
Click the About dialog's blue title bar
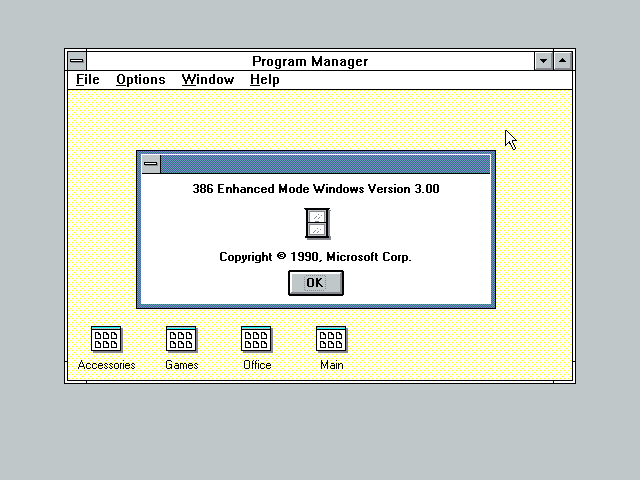pyautogui.click(x=325, y=164)
